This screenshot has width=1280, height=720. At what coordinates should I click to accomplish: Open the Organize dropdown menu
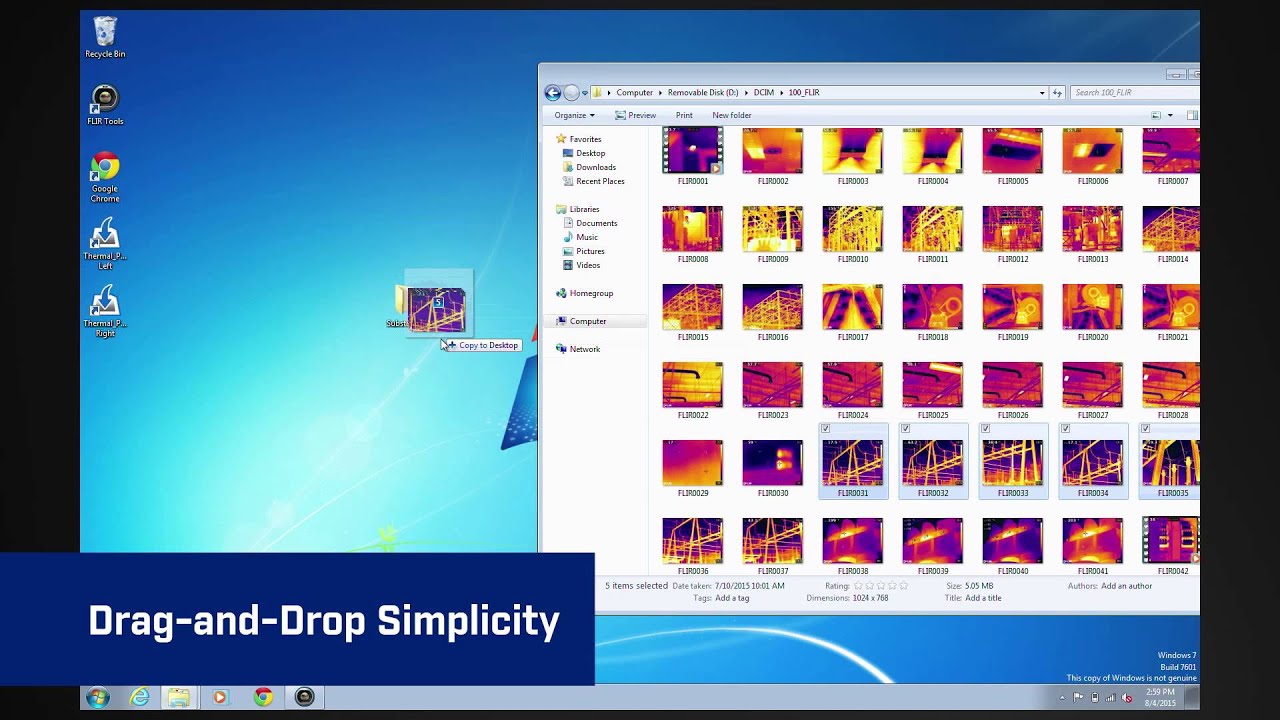pos(575,115)
